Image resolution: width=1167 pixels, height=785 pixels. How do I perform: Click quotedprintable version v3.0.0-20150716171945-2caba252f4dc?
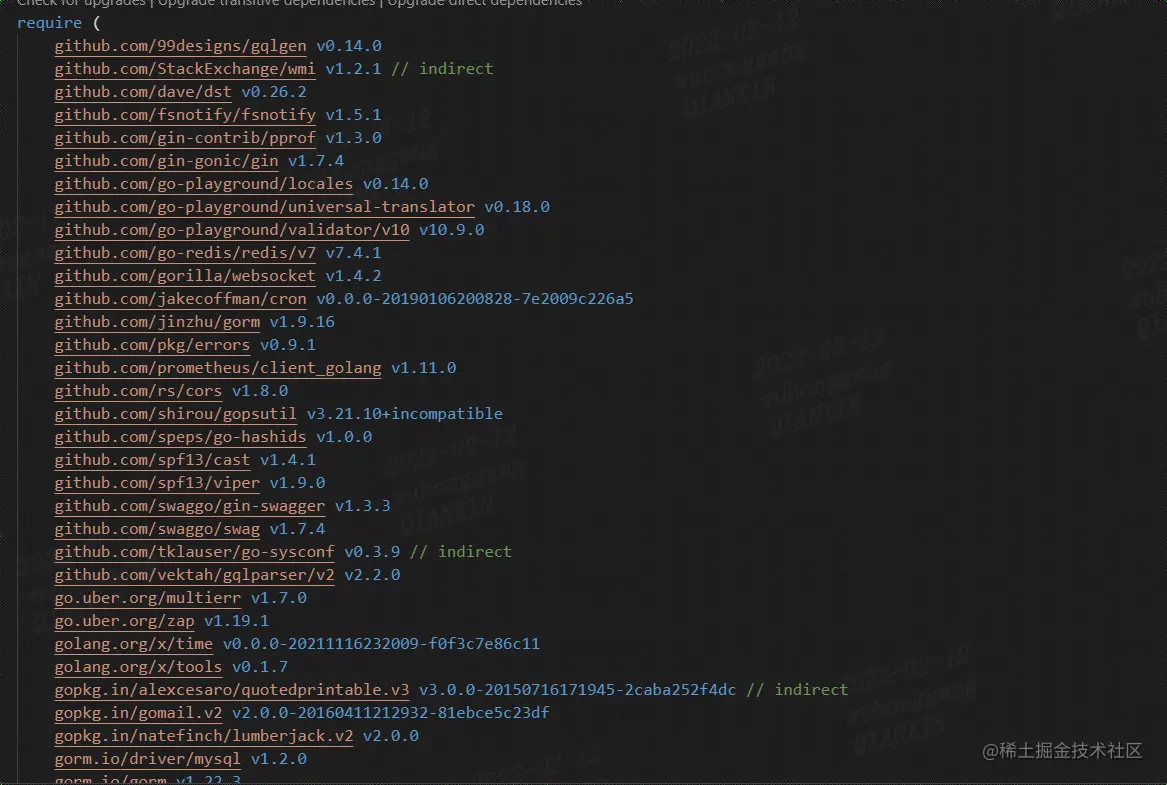click(x=578, y=691)
